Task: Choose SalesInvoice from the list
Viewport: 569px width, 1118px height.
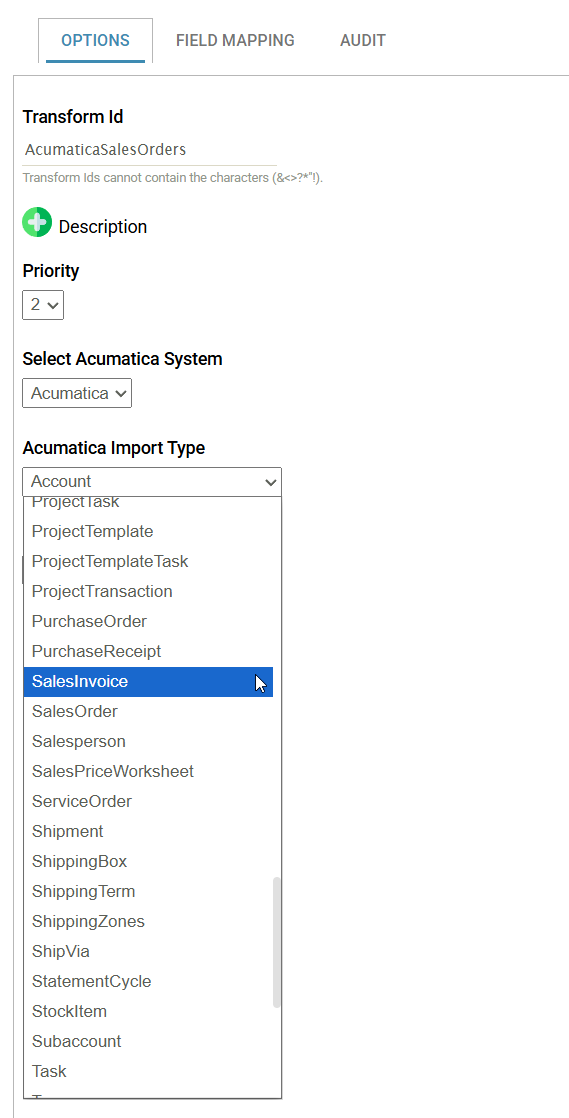Action: tap(148, 682)
